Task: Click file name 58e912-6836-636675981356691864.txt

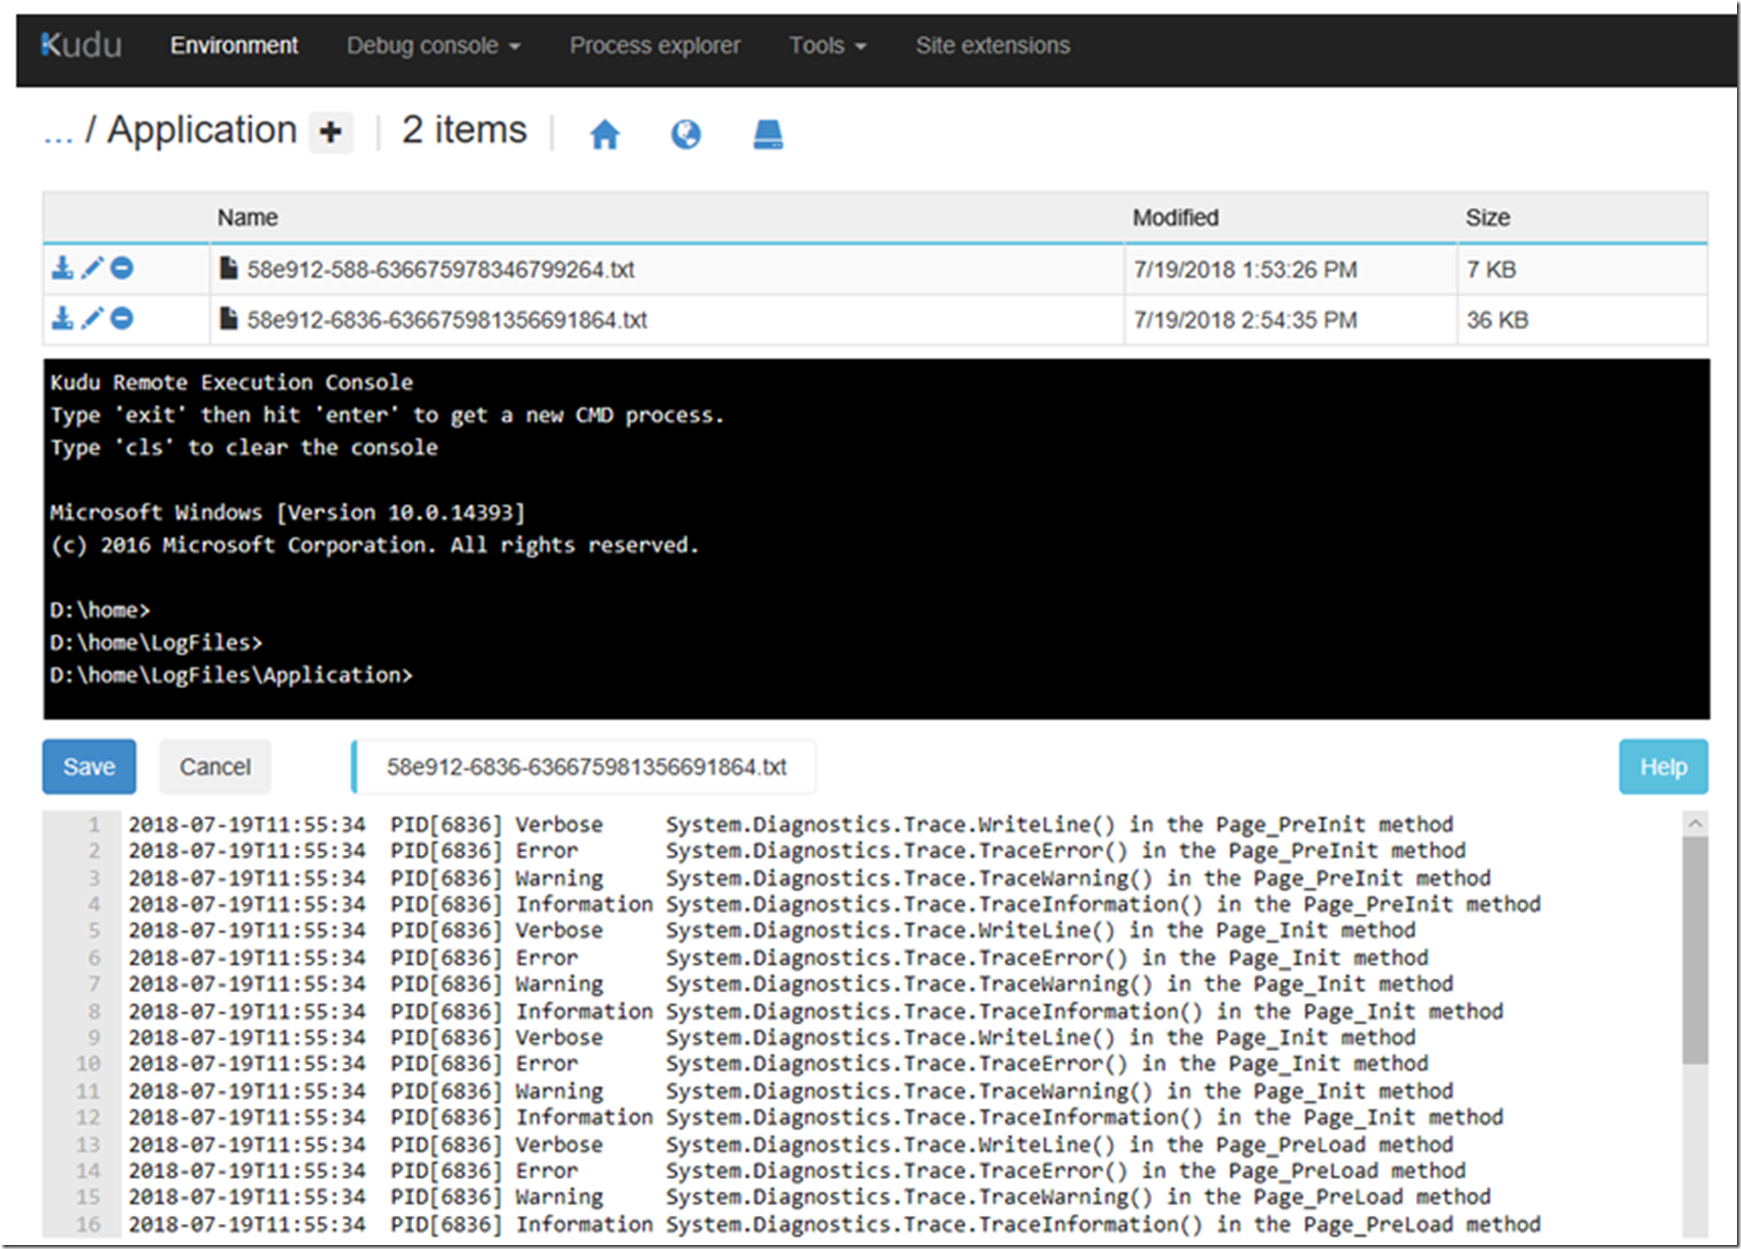Action: point(447,320)
